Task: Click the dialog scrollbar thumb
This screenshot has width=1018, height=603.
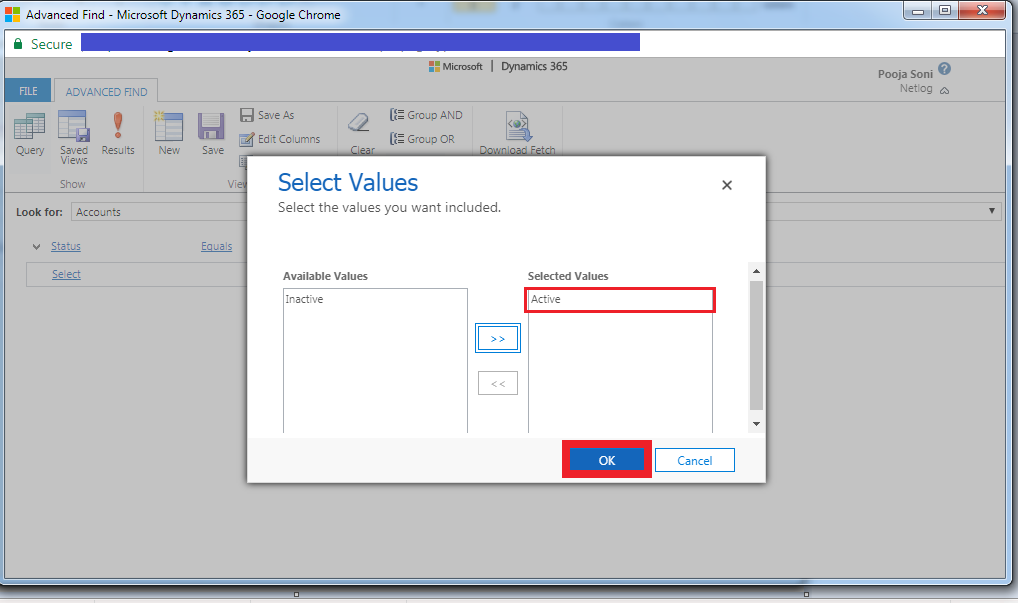Action: click(756, 345)
